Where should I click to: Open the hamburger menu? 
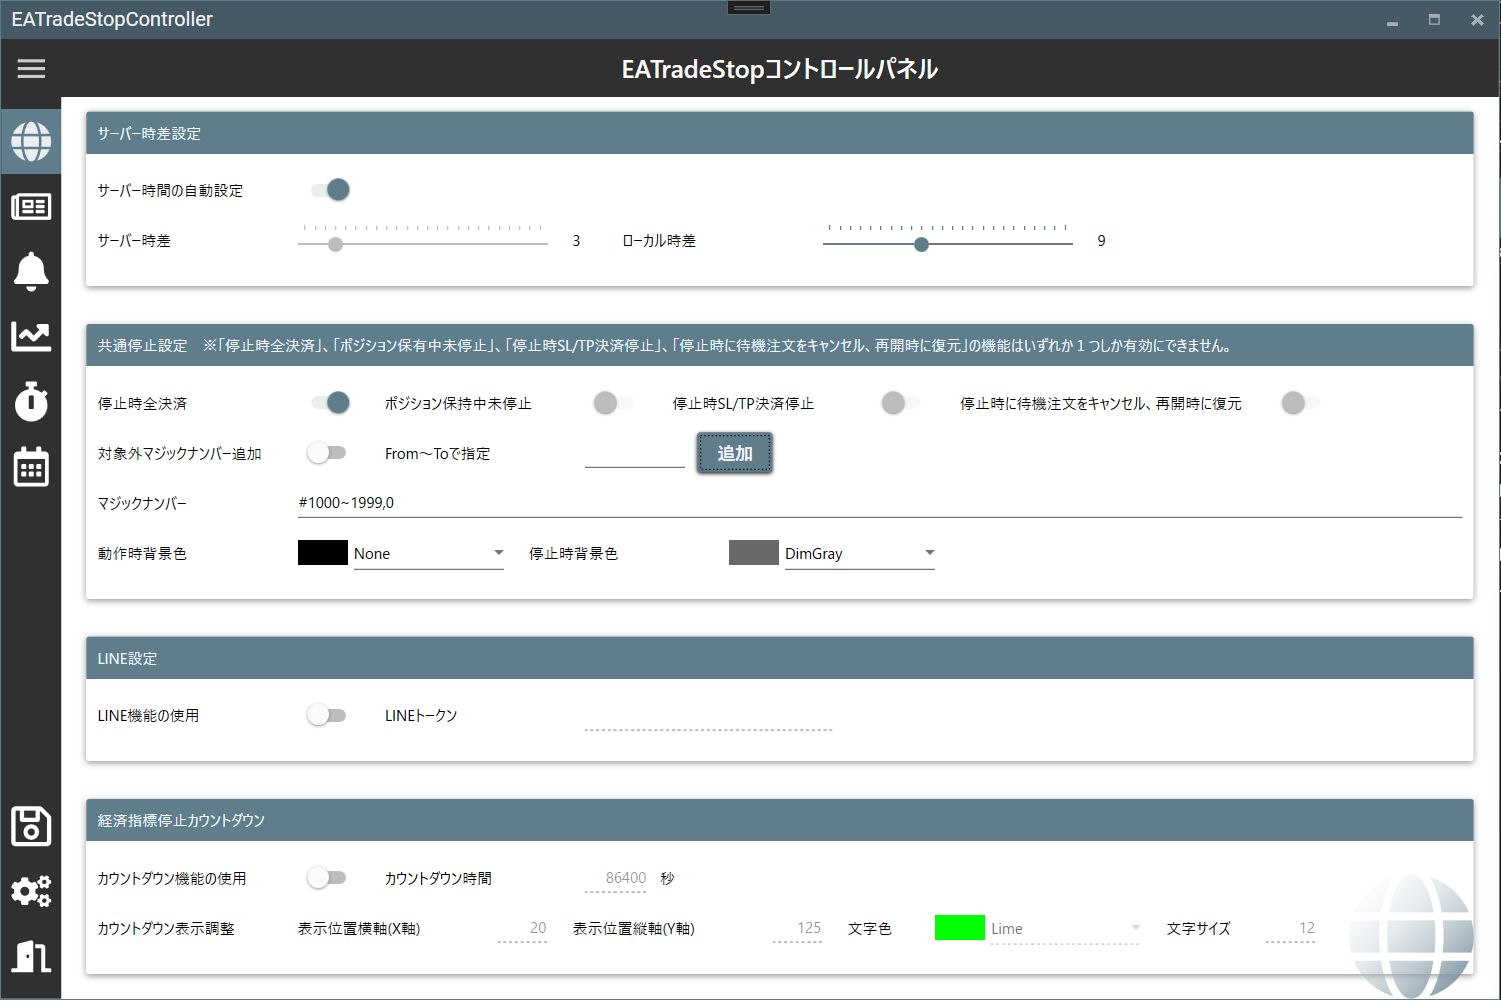[31, 68]
